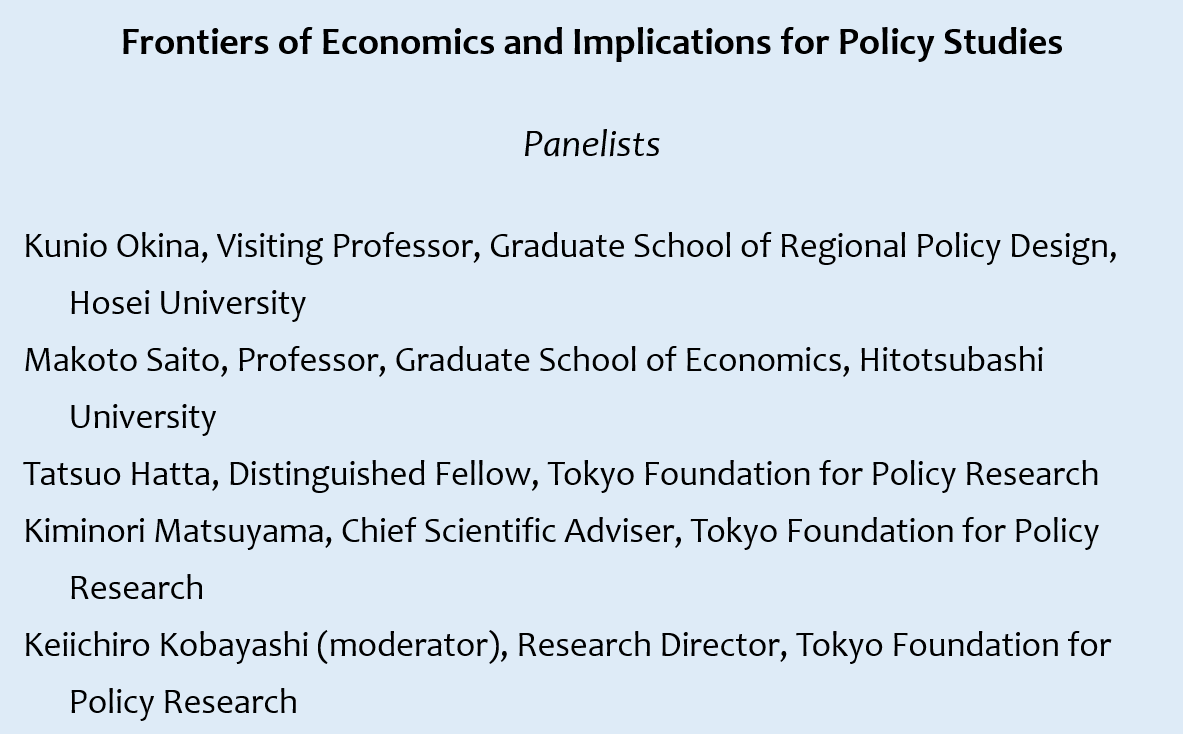1183x734 pixels.
Task: Click 'Policy Research' on the last line
Action: pos(183,702)
